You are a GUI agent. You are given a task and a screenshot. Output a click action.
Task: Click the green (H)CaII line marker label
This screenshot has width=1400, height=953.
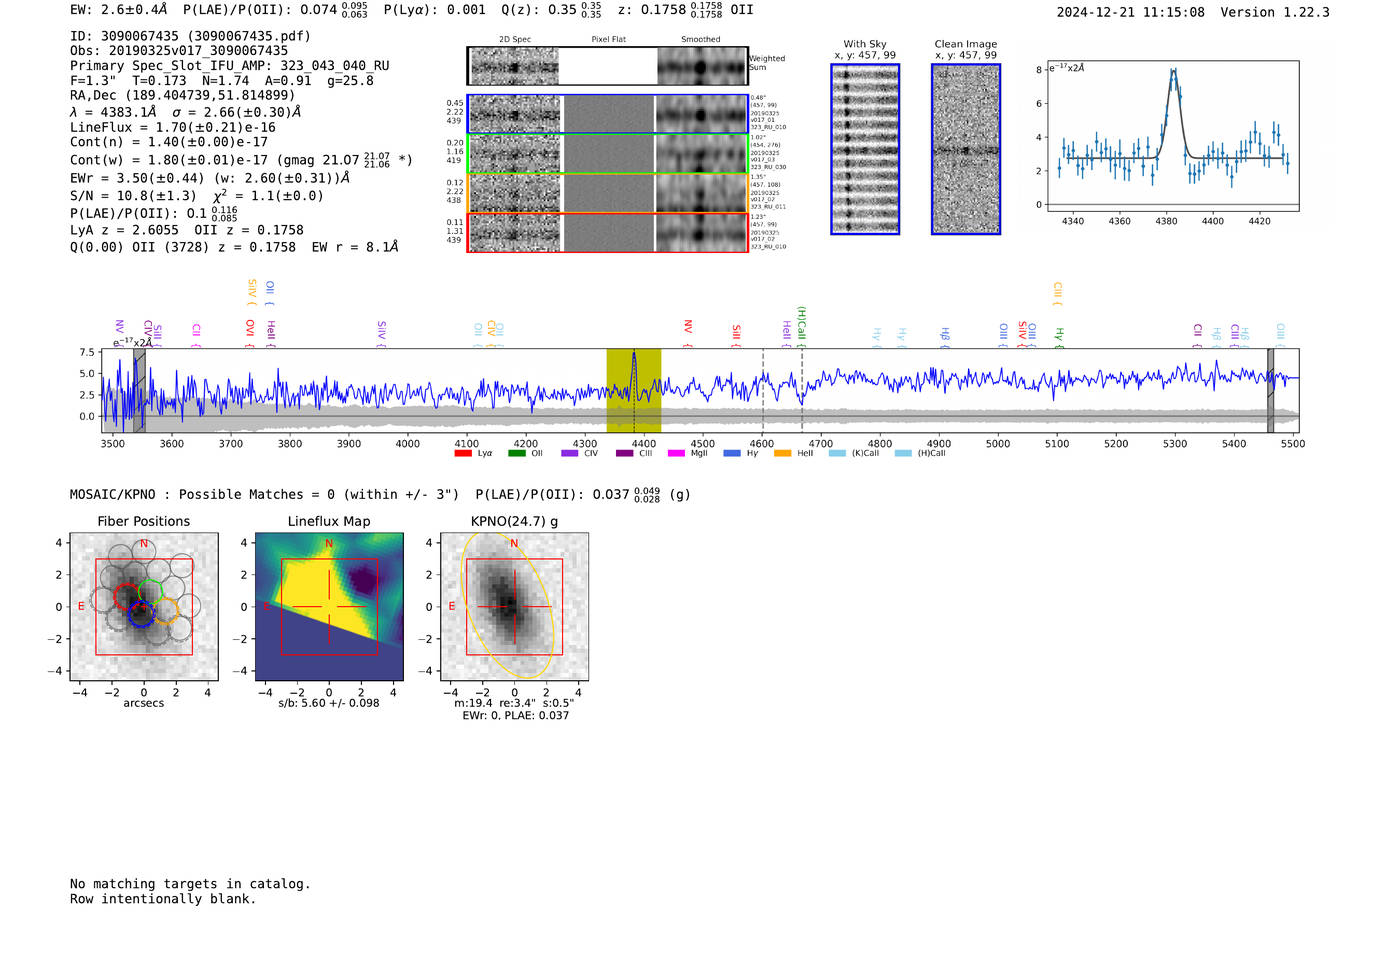point(801,326)
